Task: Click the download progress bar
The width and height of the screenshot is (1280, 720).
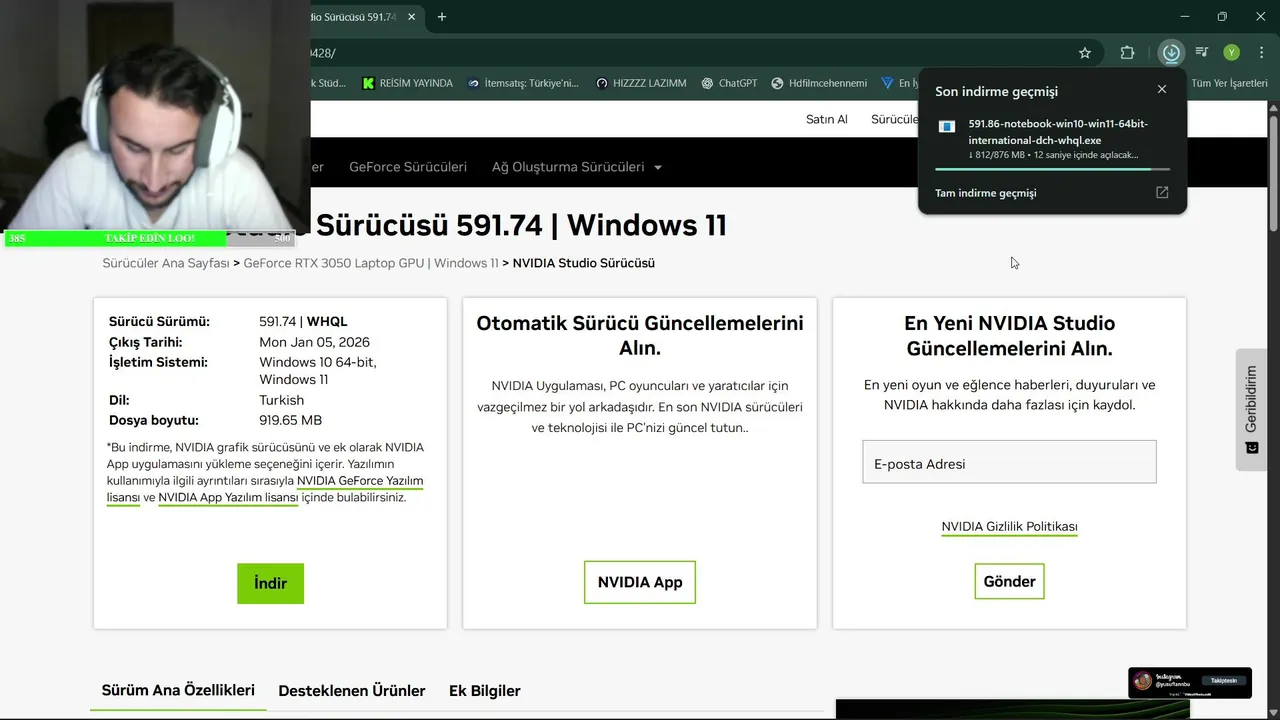Action: point(1051,170)
